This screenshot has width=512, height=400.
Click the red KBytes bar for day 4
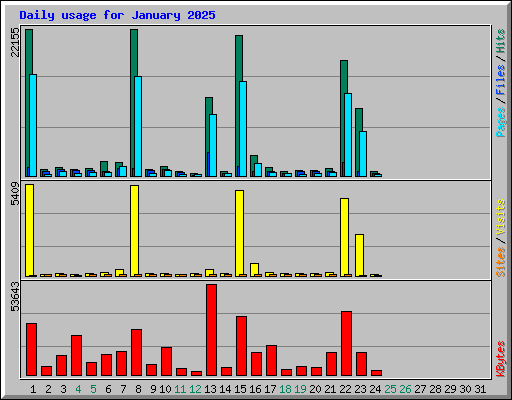(x=76, y=355)
